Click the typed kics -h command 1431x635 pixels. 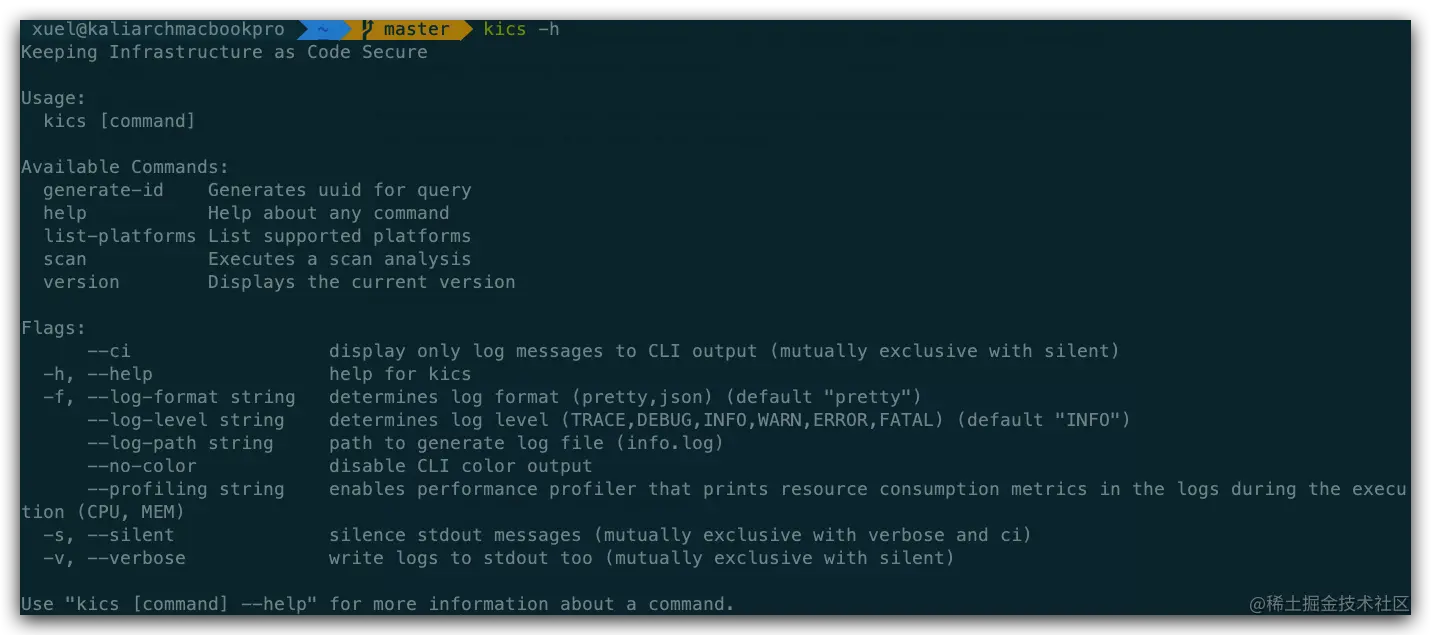click(521, 29)
